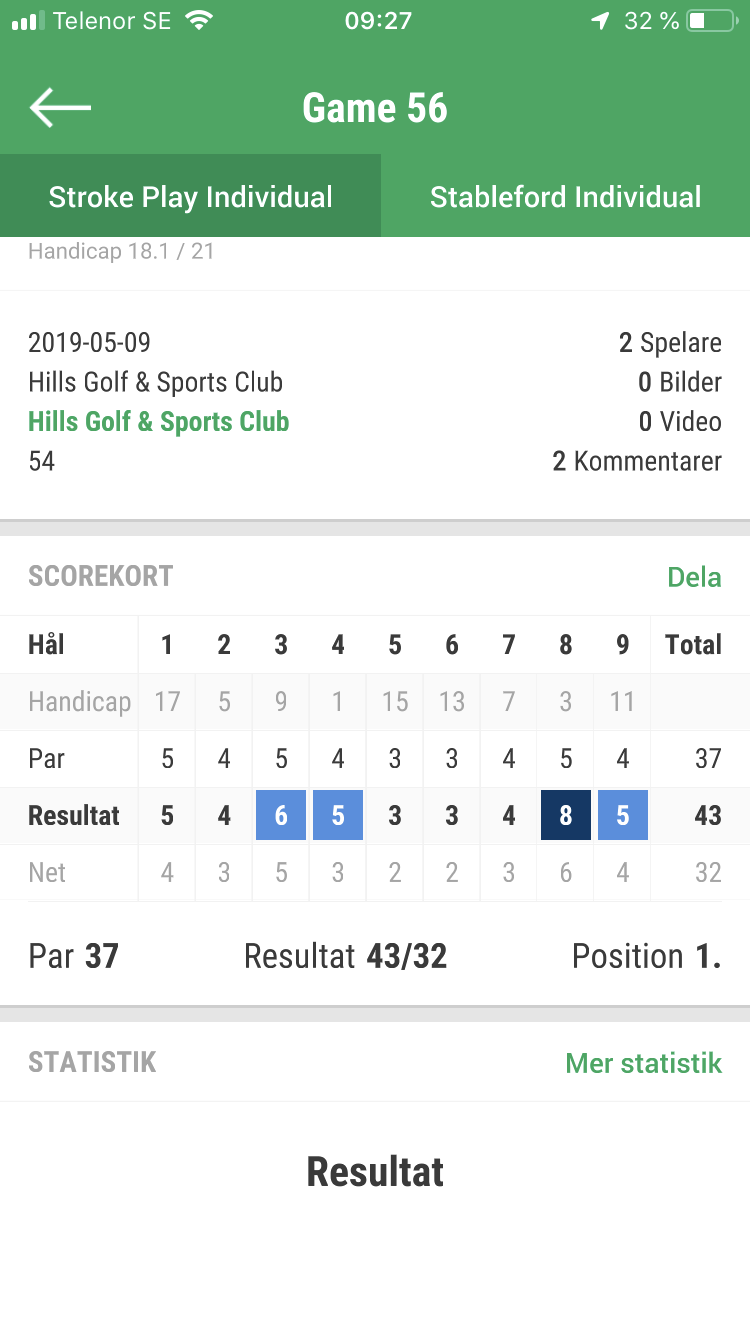This screenshot has height=1334, width=750.
Task: Select the dark blue score 8 cell
Action: point(566,815)
